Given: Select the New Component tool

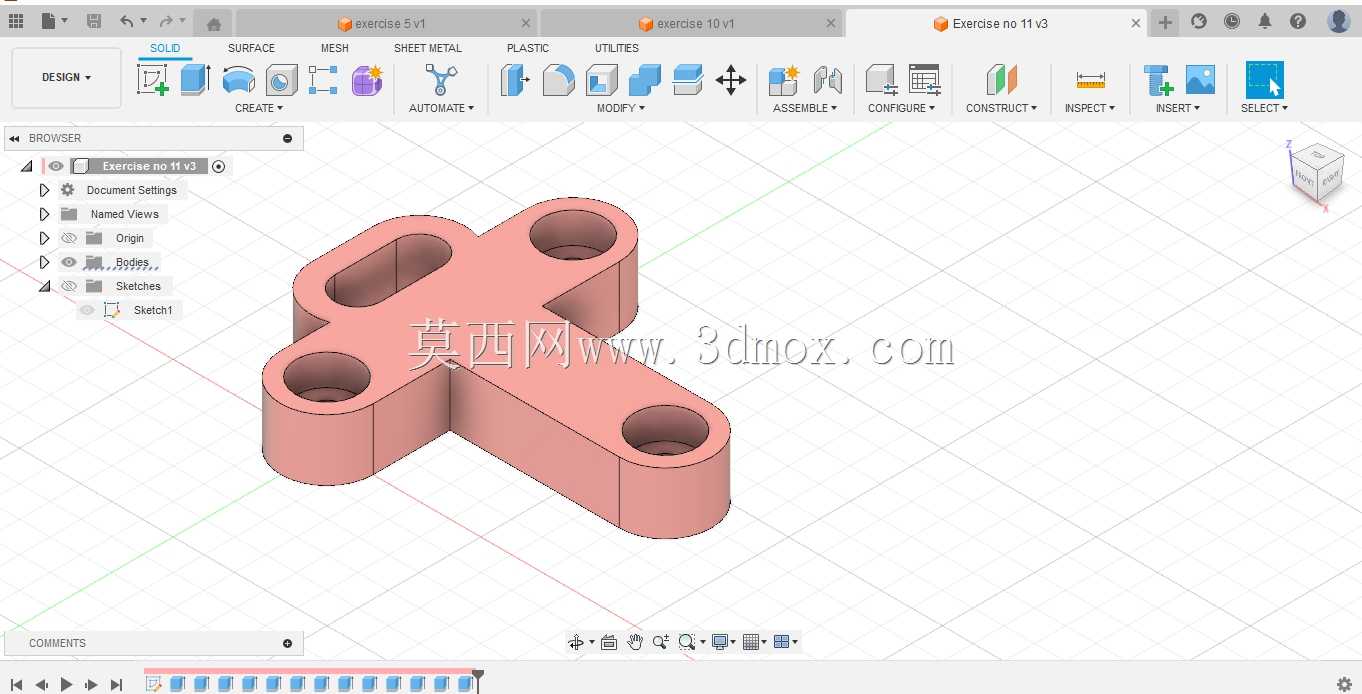Looking at the screenshot, I should pos(784,80).
